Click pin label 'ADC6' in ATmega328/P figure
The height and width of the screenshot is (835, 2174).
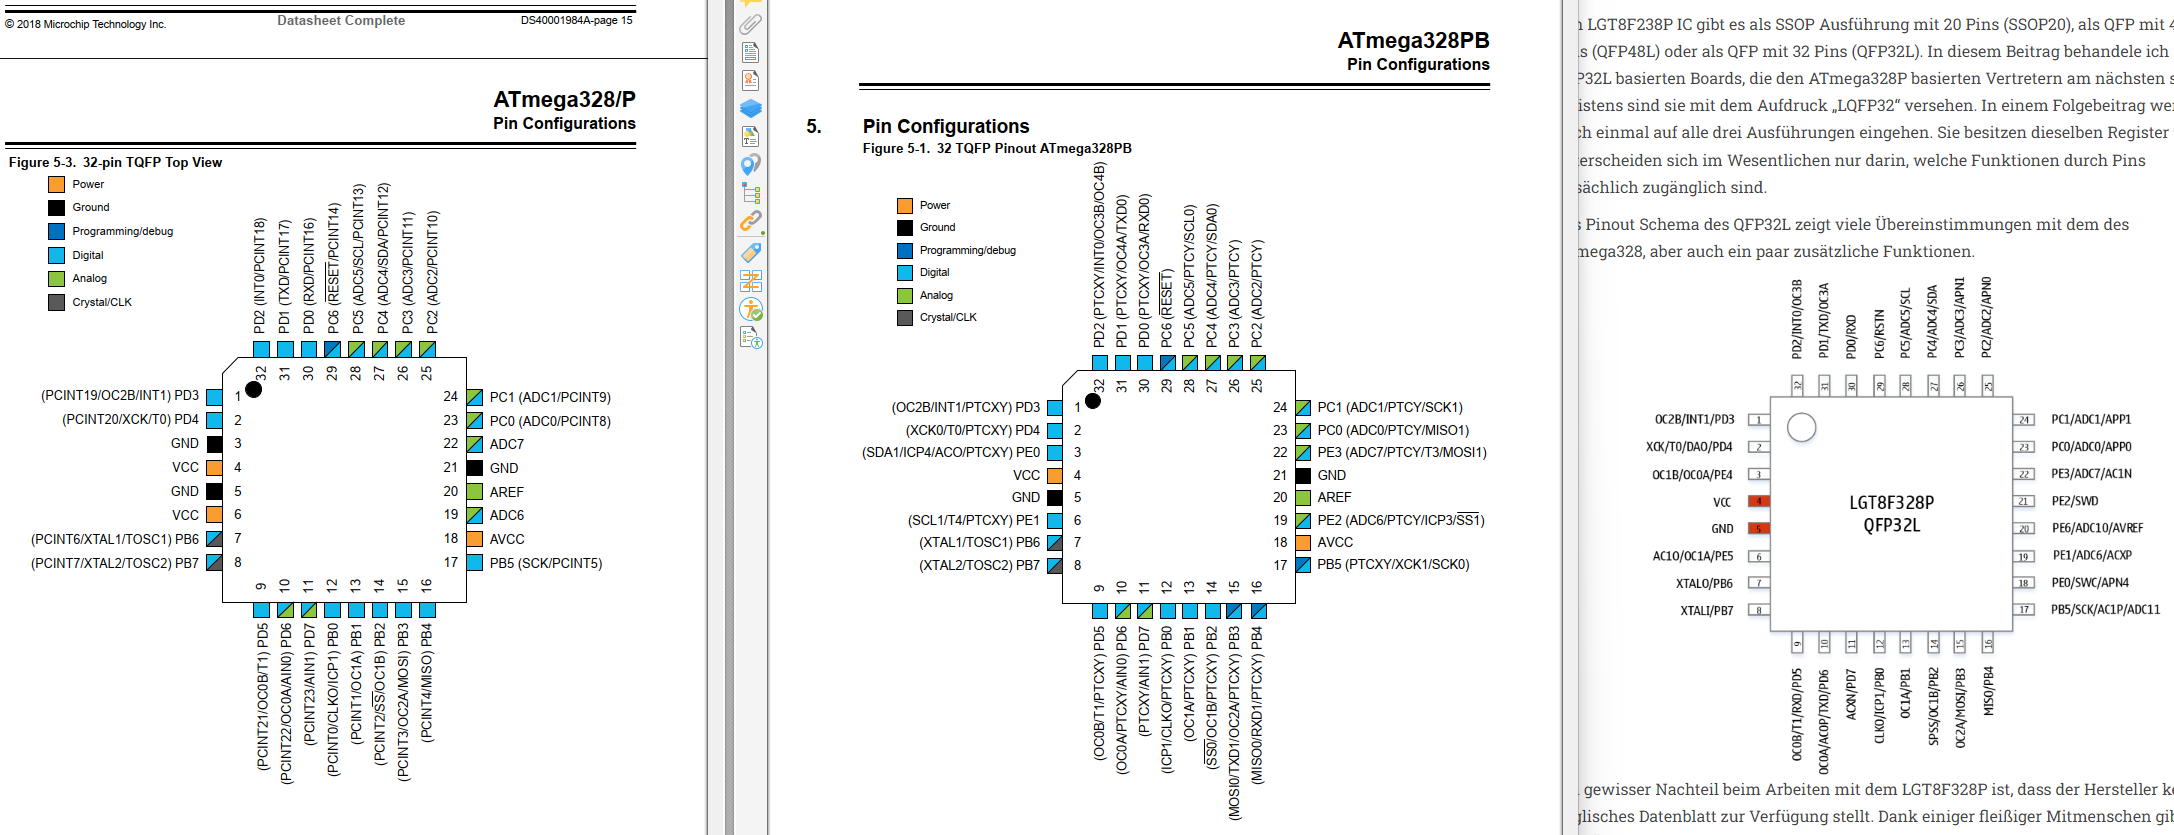point(507,515)
